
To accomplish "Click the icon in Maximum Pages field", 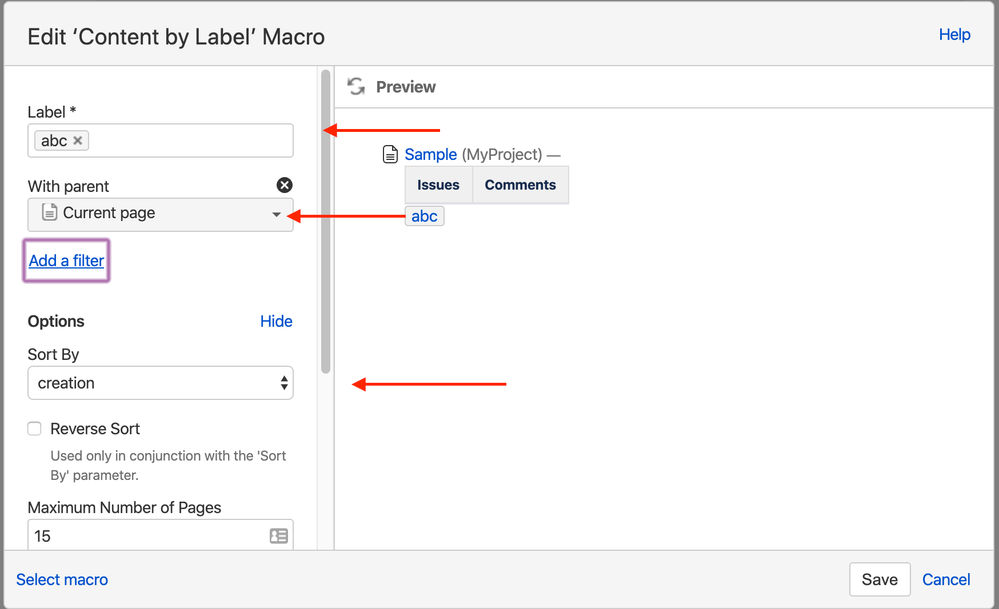I will tap(279, 536).
